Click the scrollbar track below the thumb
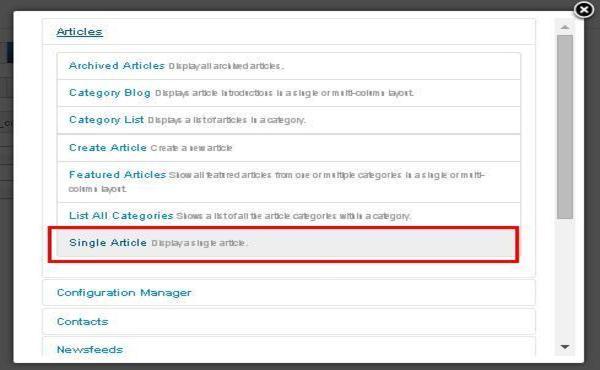Screen dimensions: 600x370 (565, 279)
